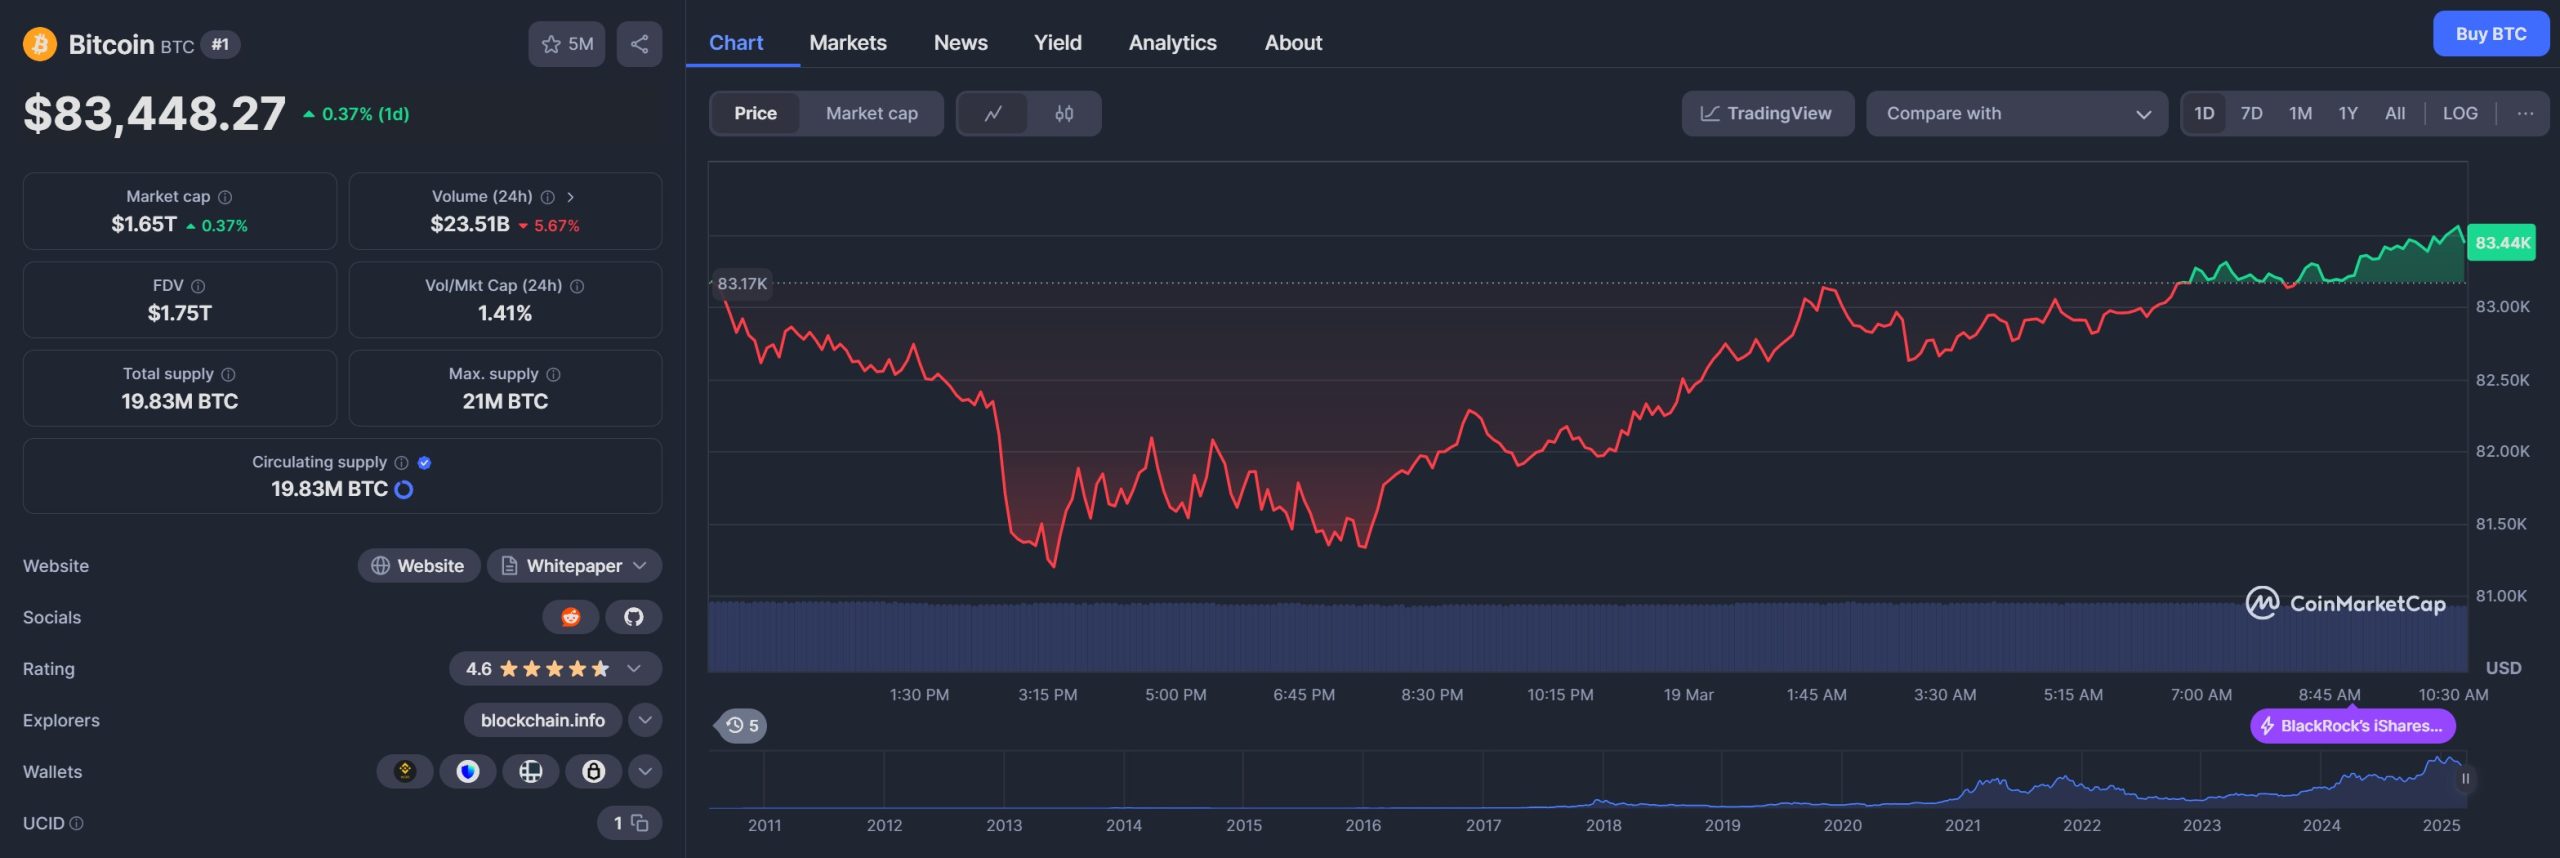Open the About tab

pos(1293,42)
